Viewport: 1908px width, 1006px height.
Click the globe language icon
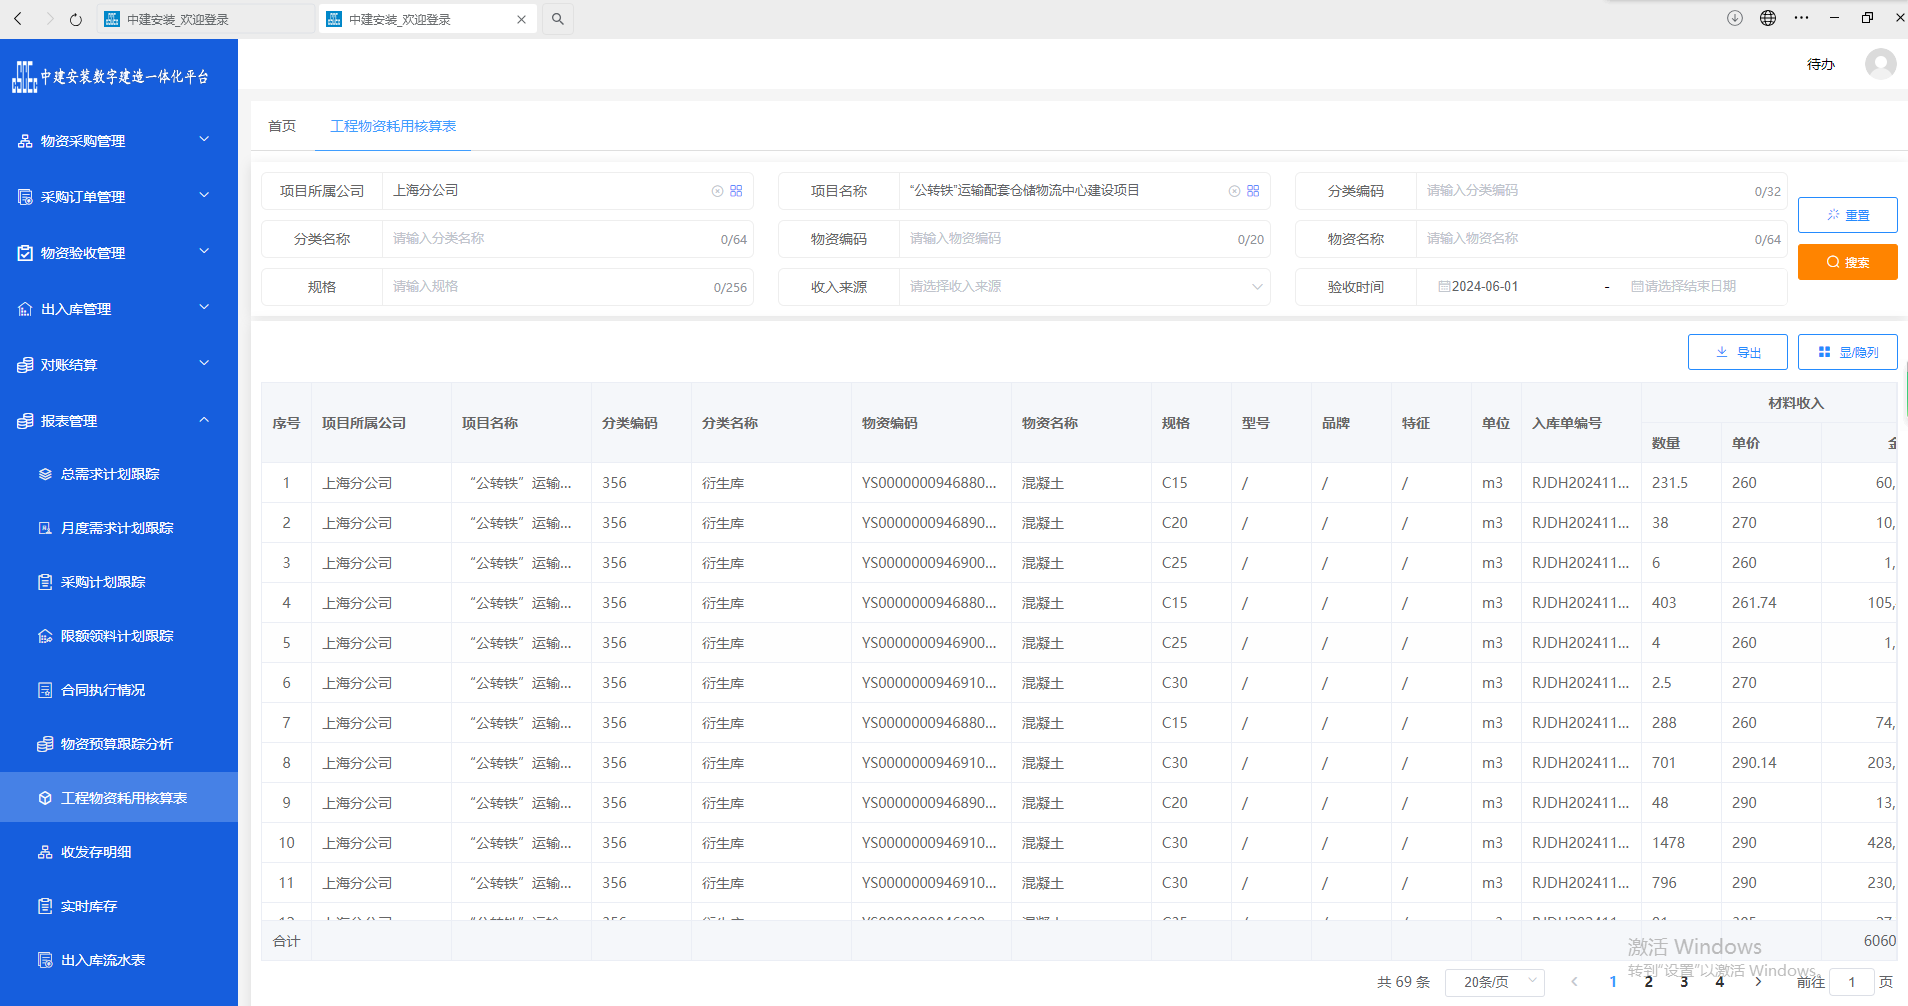tap(1768, 18)
